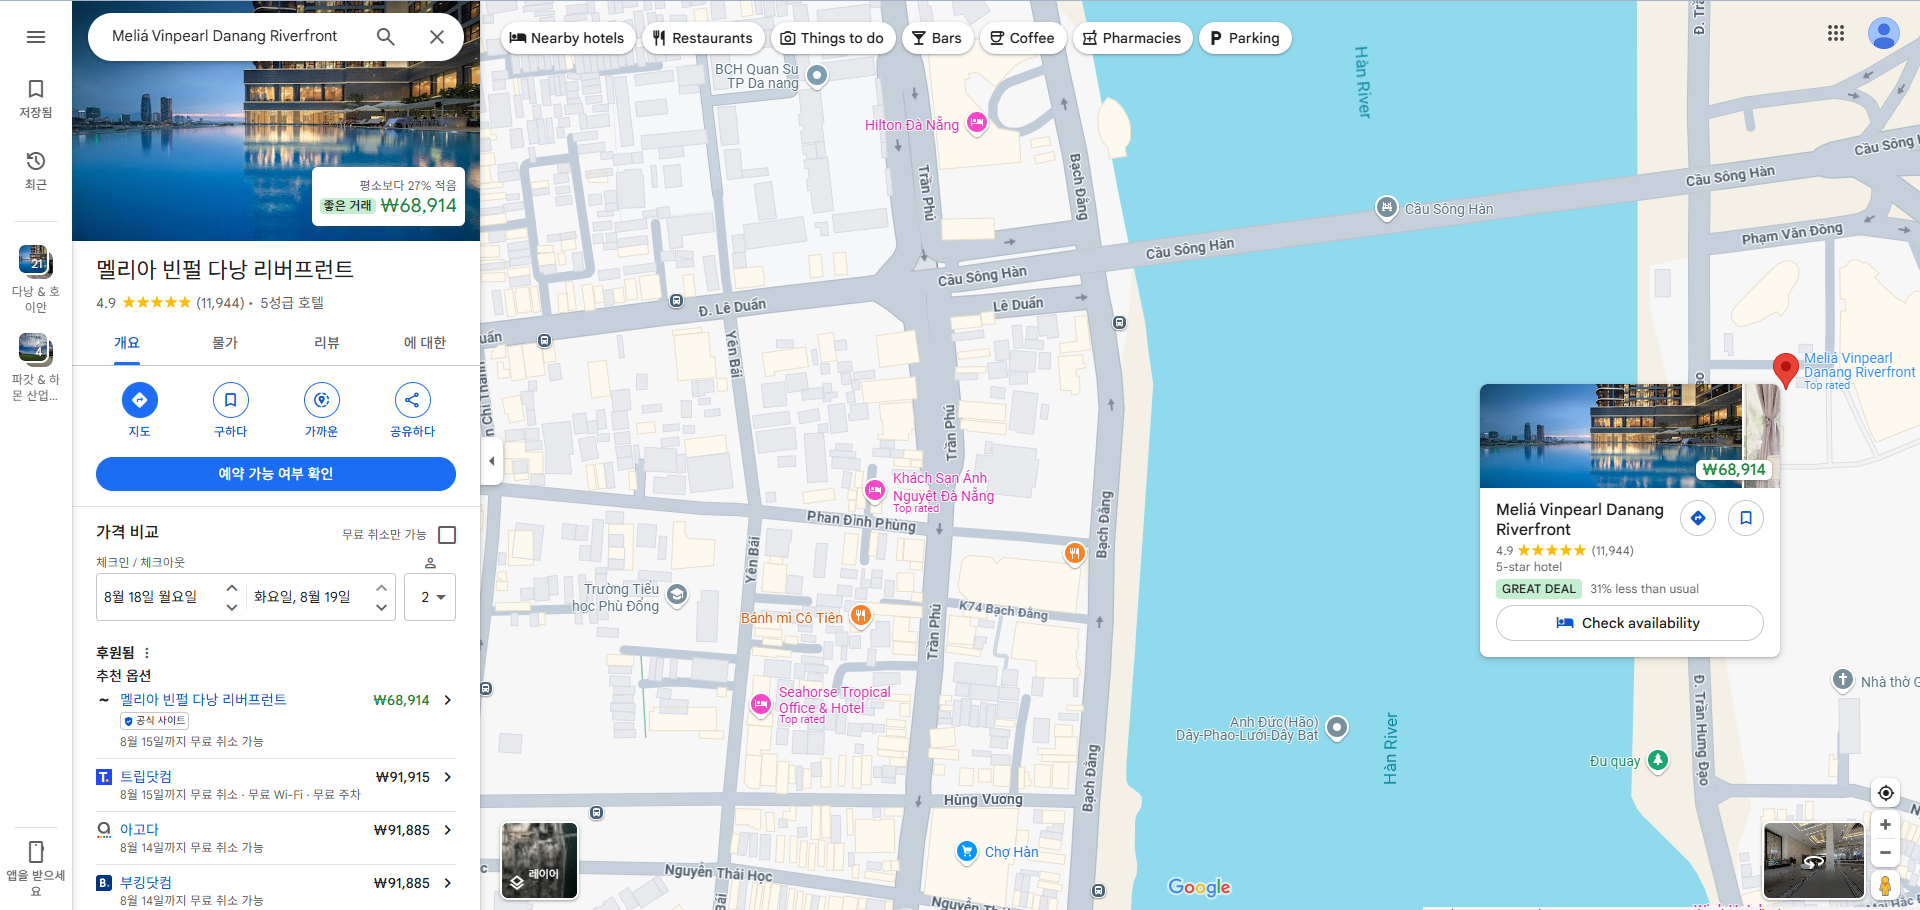The width and height of the screenshot is (1920, 910).
Task: Open the guest count dropdown
Action: click(x=430, y=597)
